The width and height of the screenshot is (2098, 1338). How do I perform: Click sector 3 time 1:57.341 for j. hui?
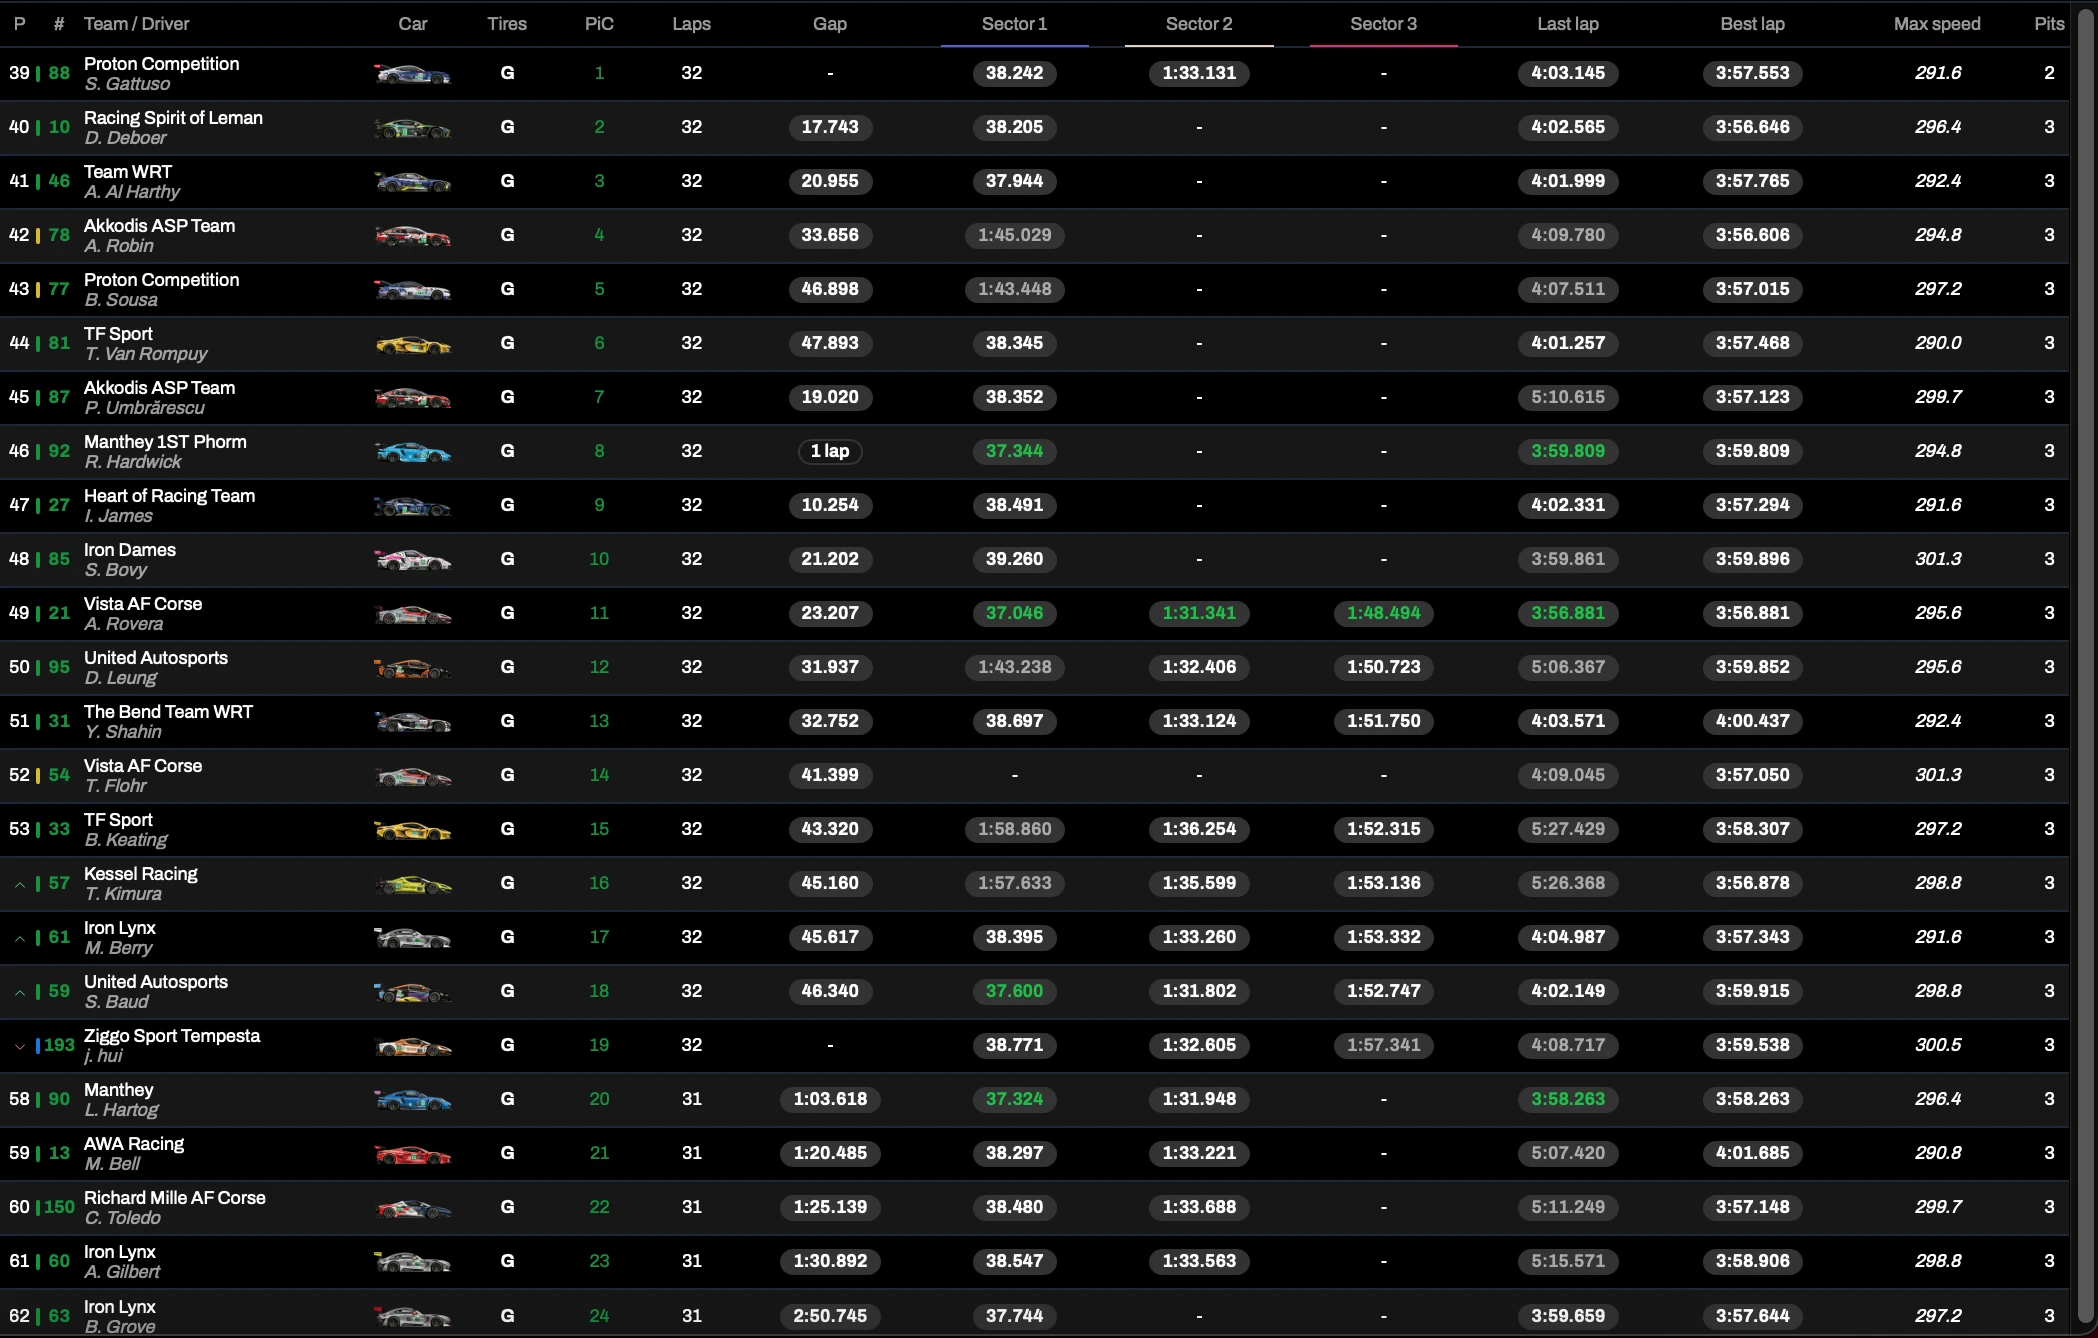1383,1045
